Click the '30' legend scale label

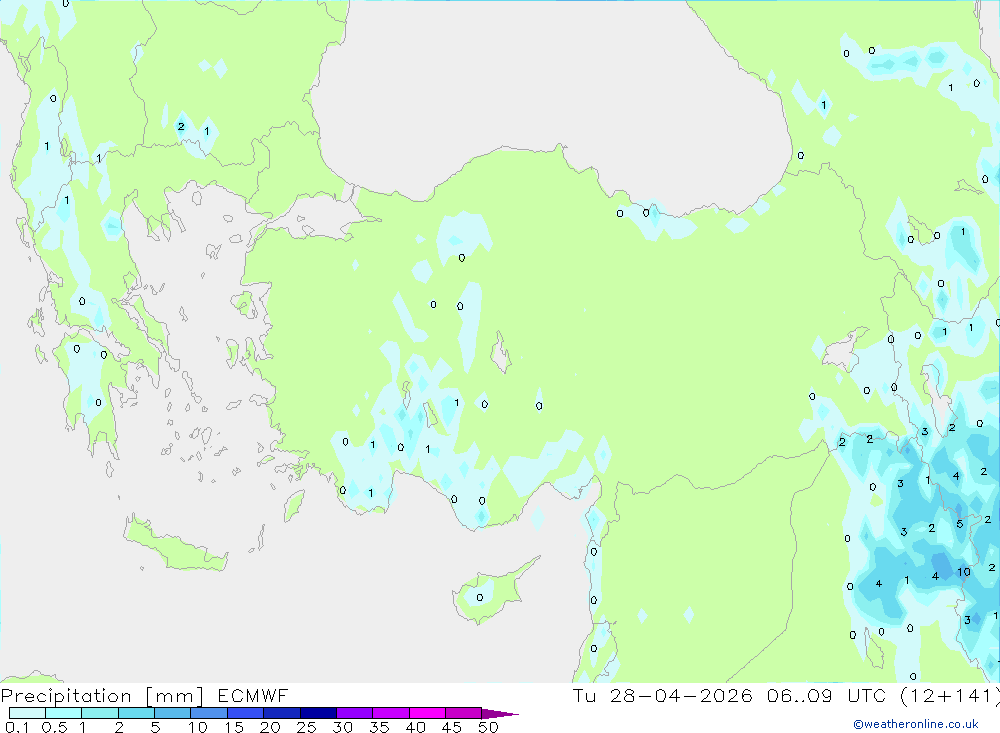(343, 727)
